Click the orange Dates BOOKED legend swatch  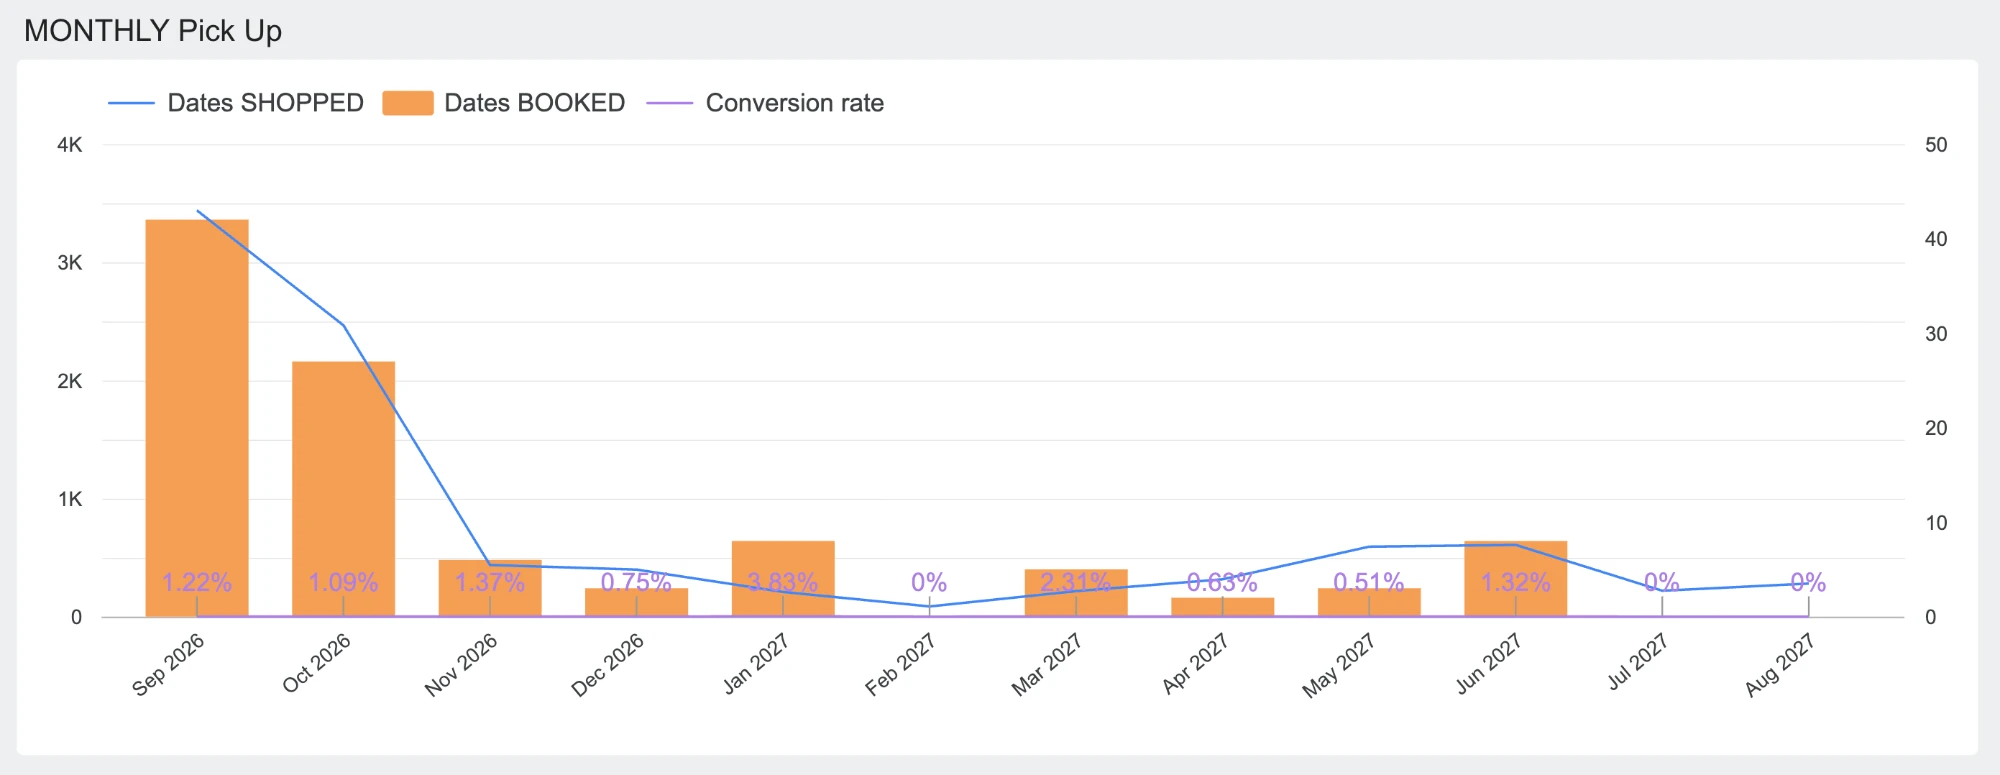[x=408, y=103]
